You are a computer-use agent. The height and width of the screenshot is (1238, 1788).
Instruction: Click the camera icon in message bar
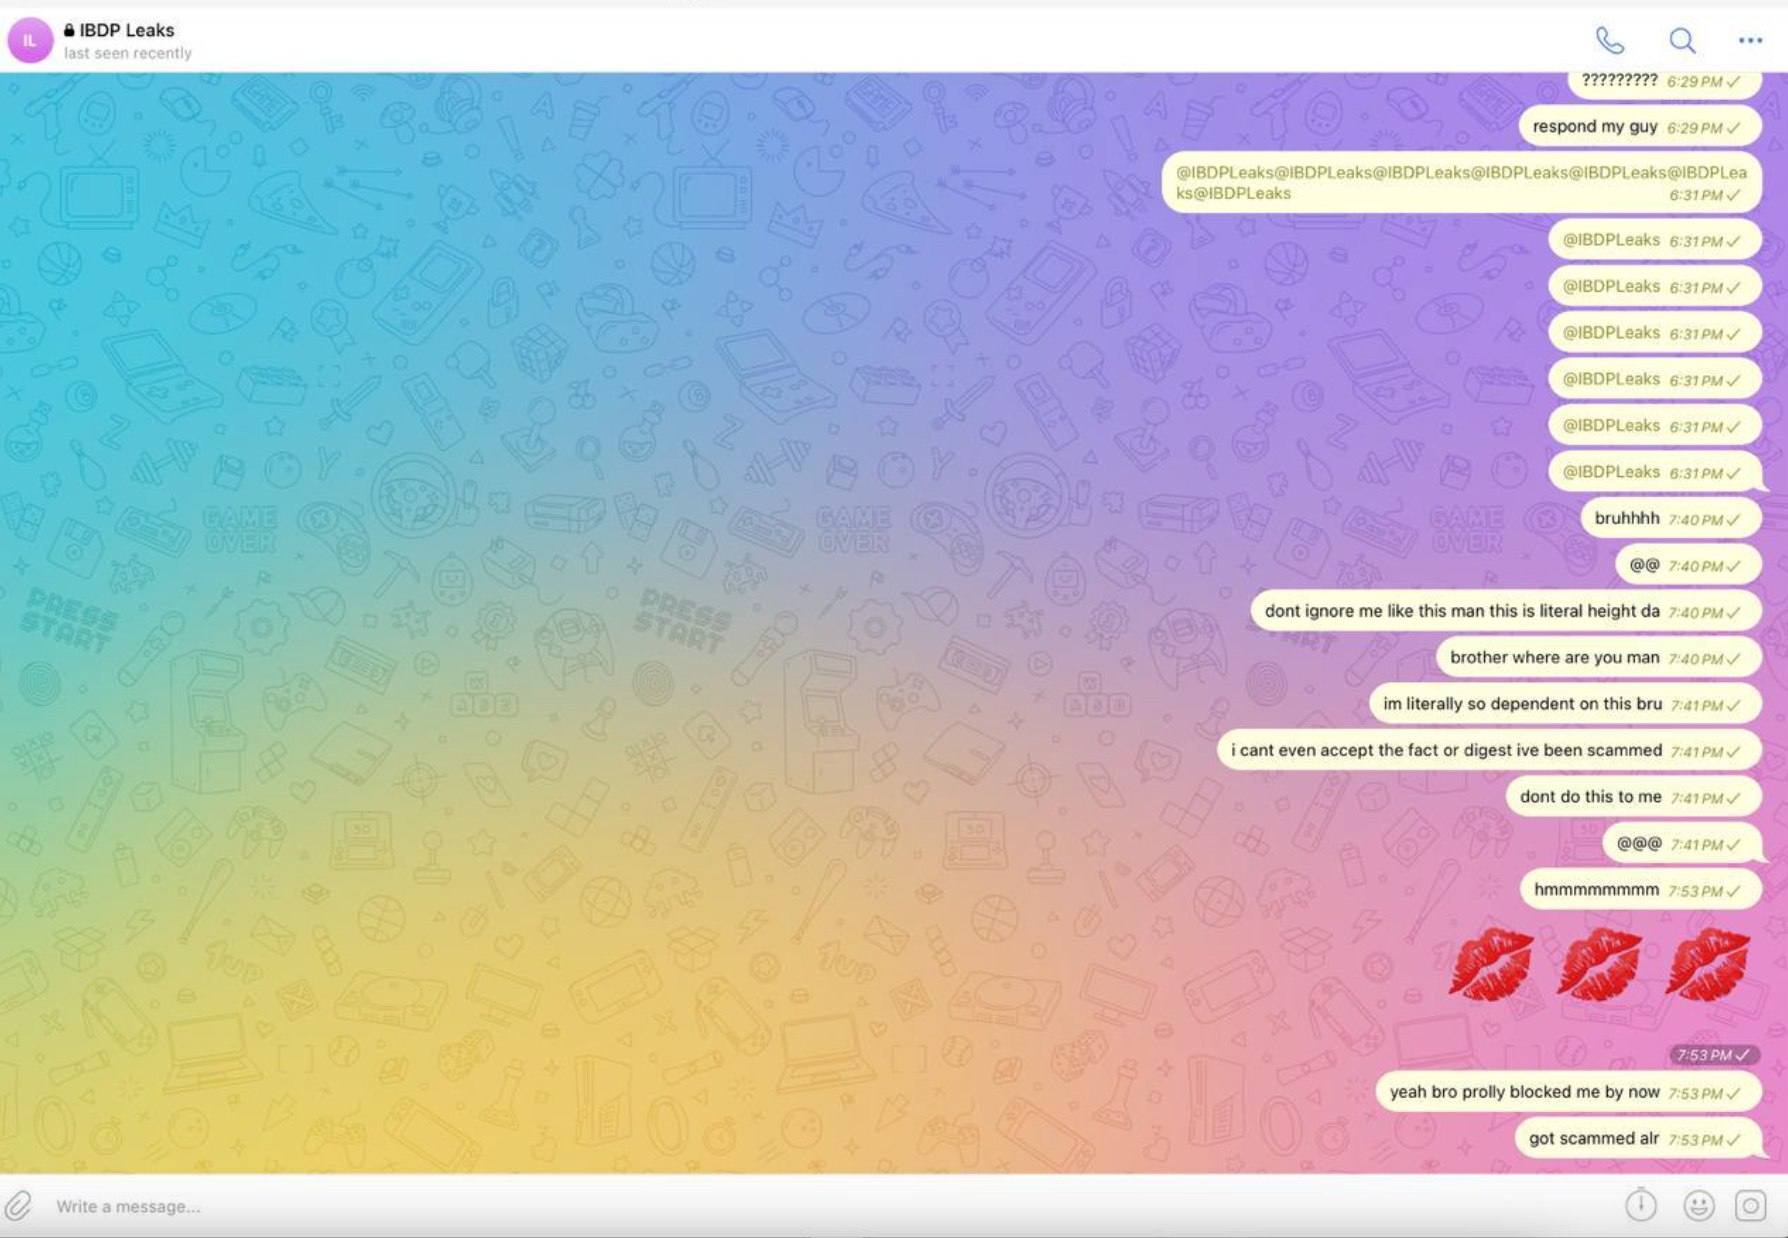coord(1750,1206)
